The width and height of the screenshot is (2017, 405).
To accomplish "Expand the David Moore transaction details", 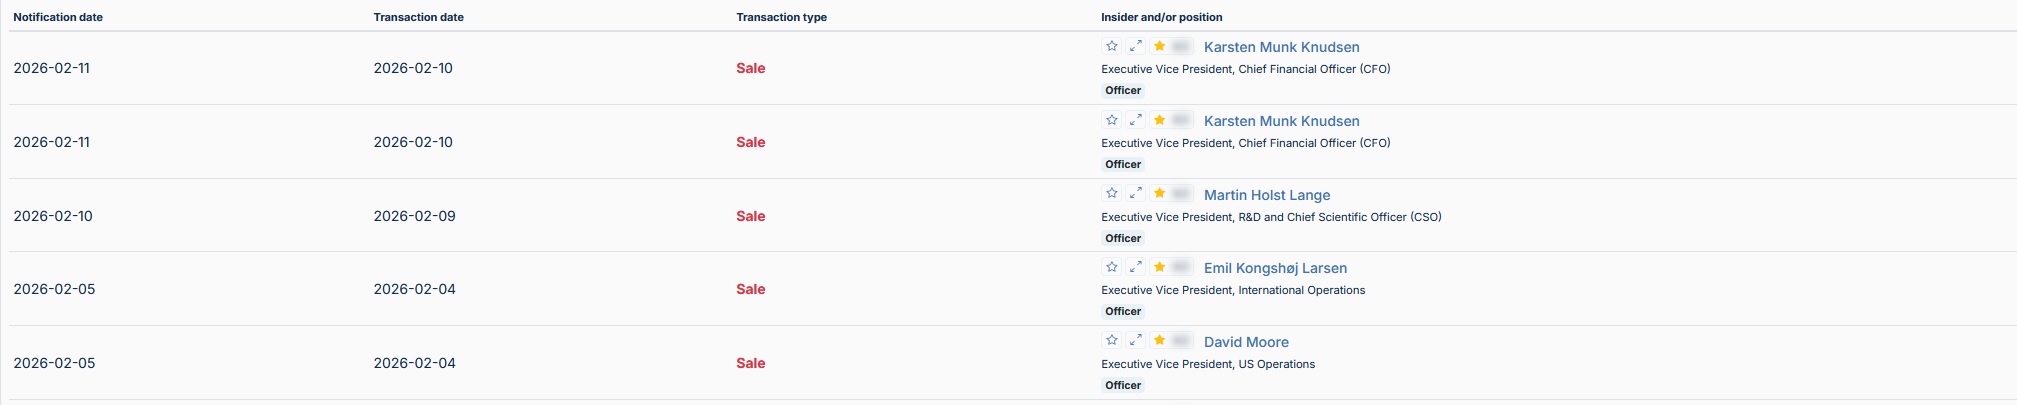I will tap(1135, 341).
